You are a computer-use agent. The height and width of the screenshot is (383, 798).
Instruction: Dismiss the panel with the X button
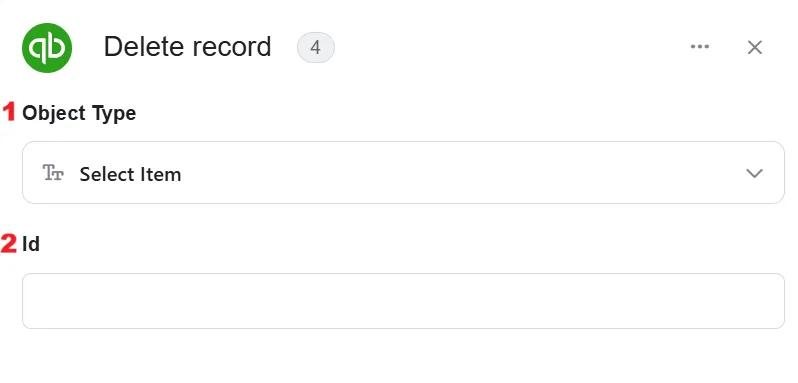click(x=755, y=47)
